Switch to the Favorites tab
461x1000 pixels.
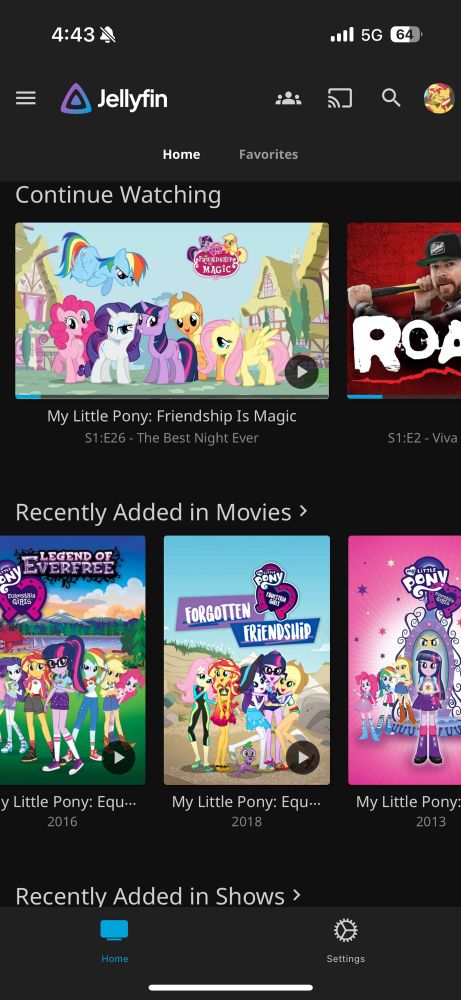point(268,154)
